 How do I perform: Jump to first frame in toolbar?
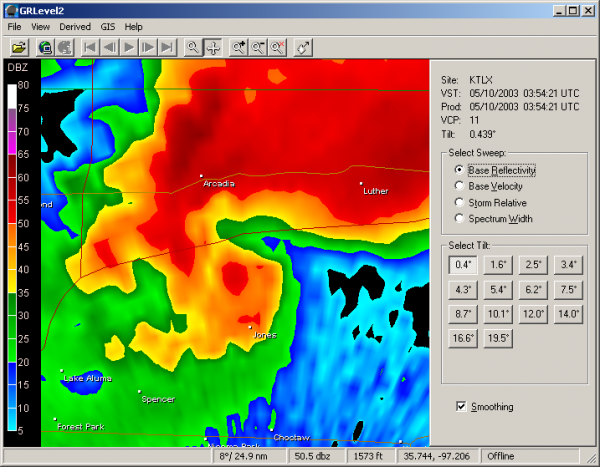(x=90, y=48)
